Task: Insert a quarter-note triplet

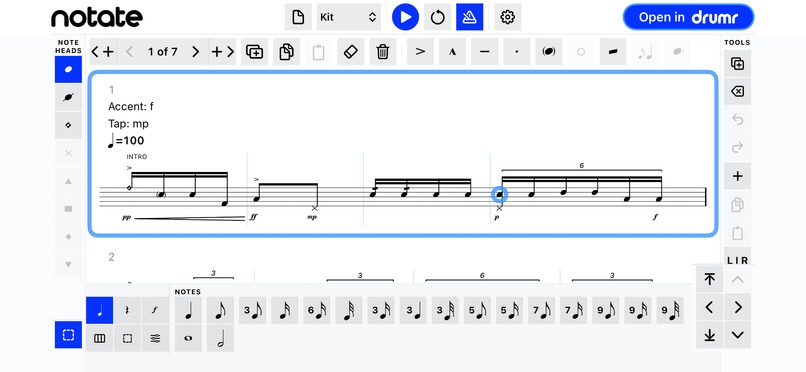Action: tap(413, 310)
